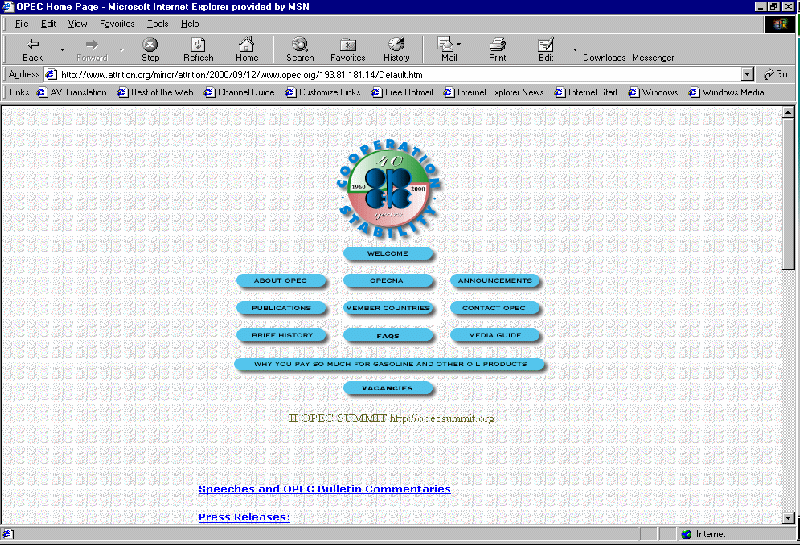Viewport: 800px width, 545px height.
Task: Click the Go button beside address bar
Action: [776, 75]
